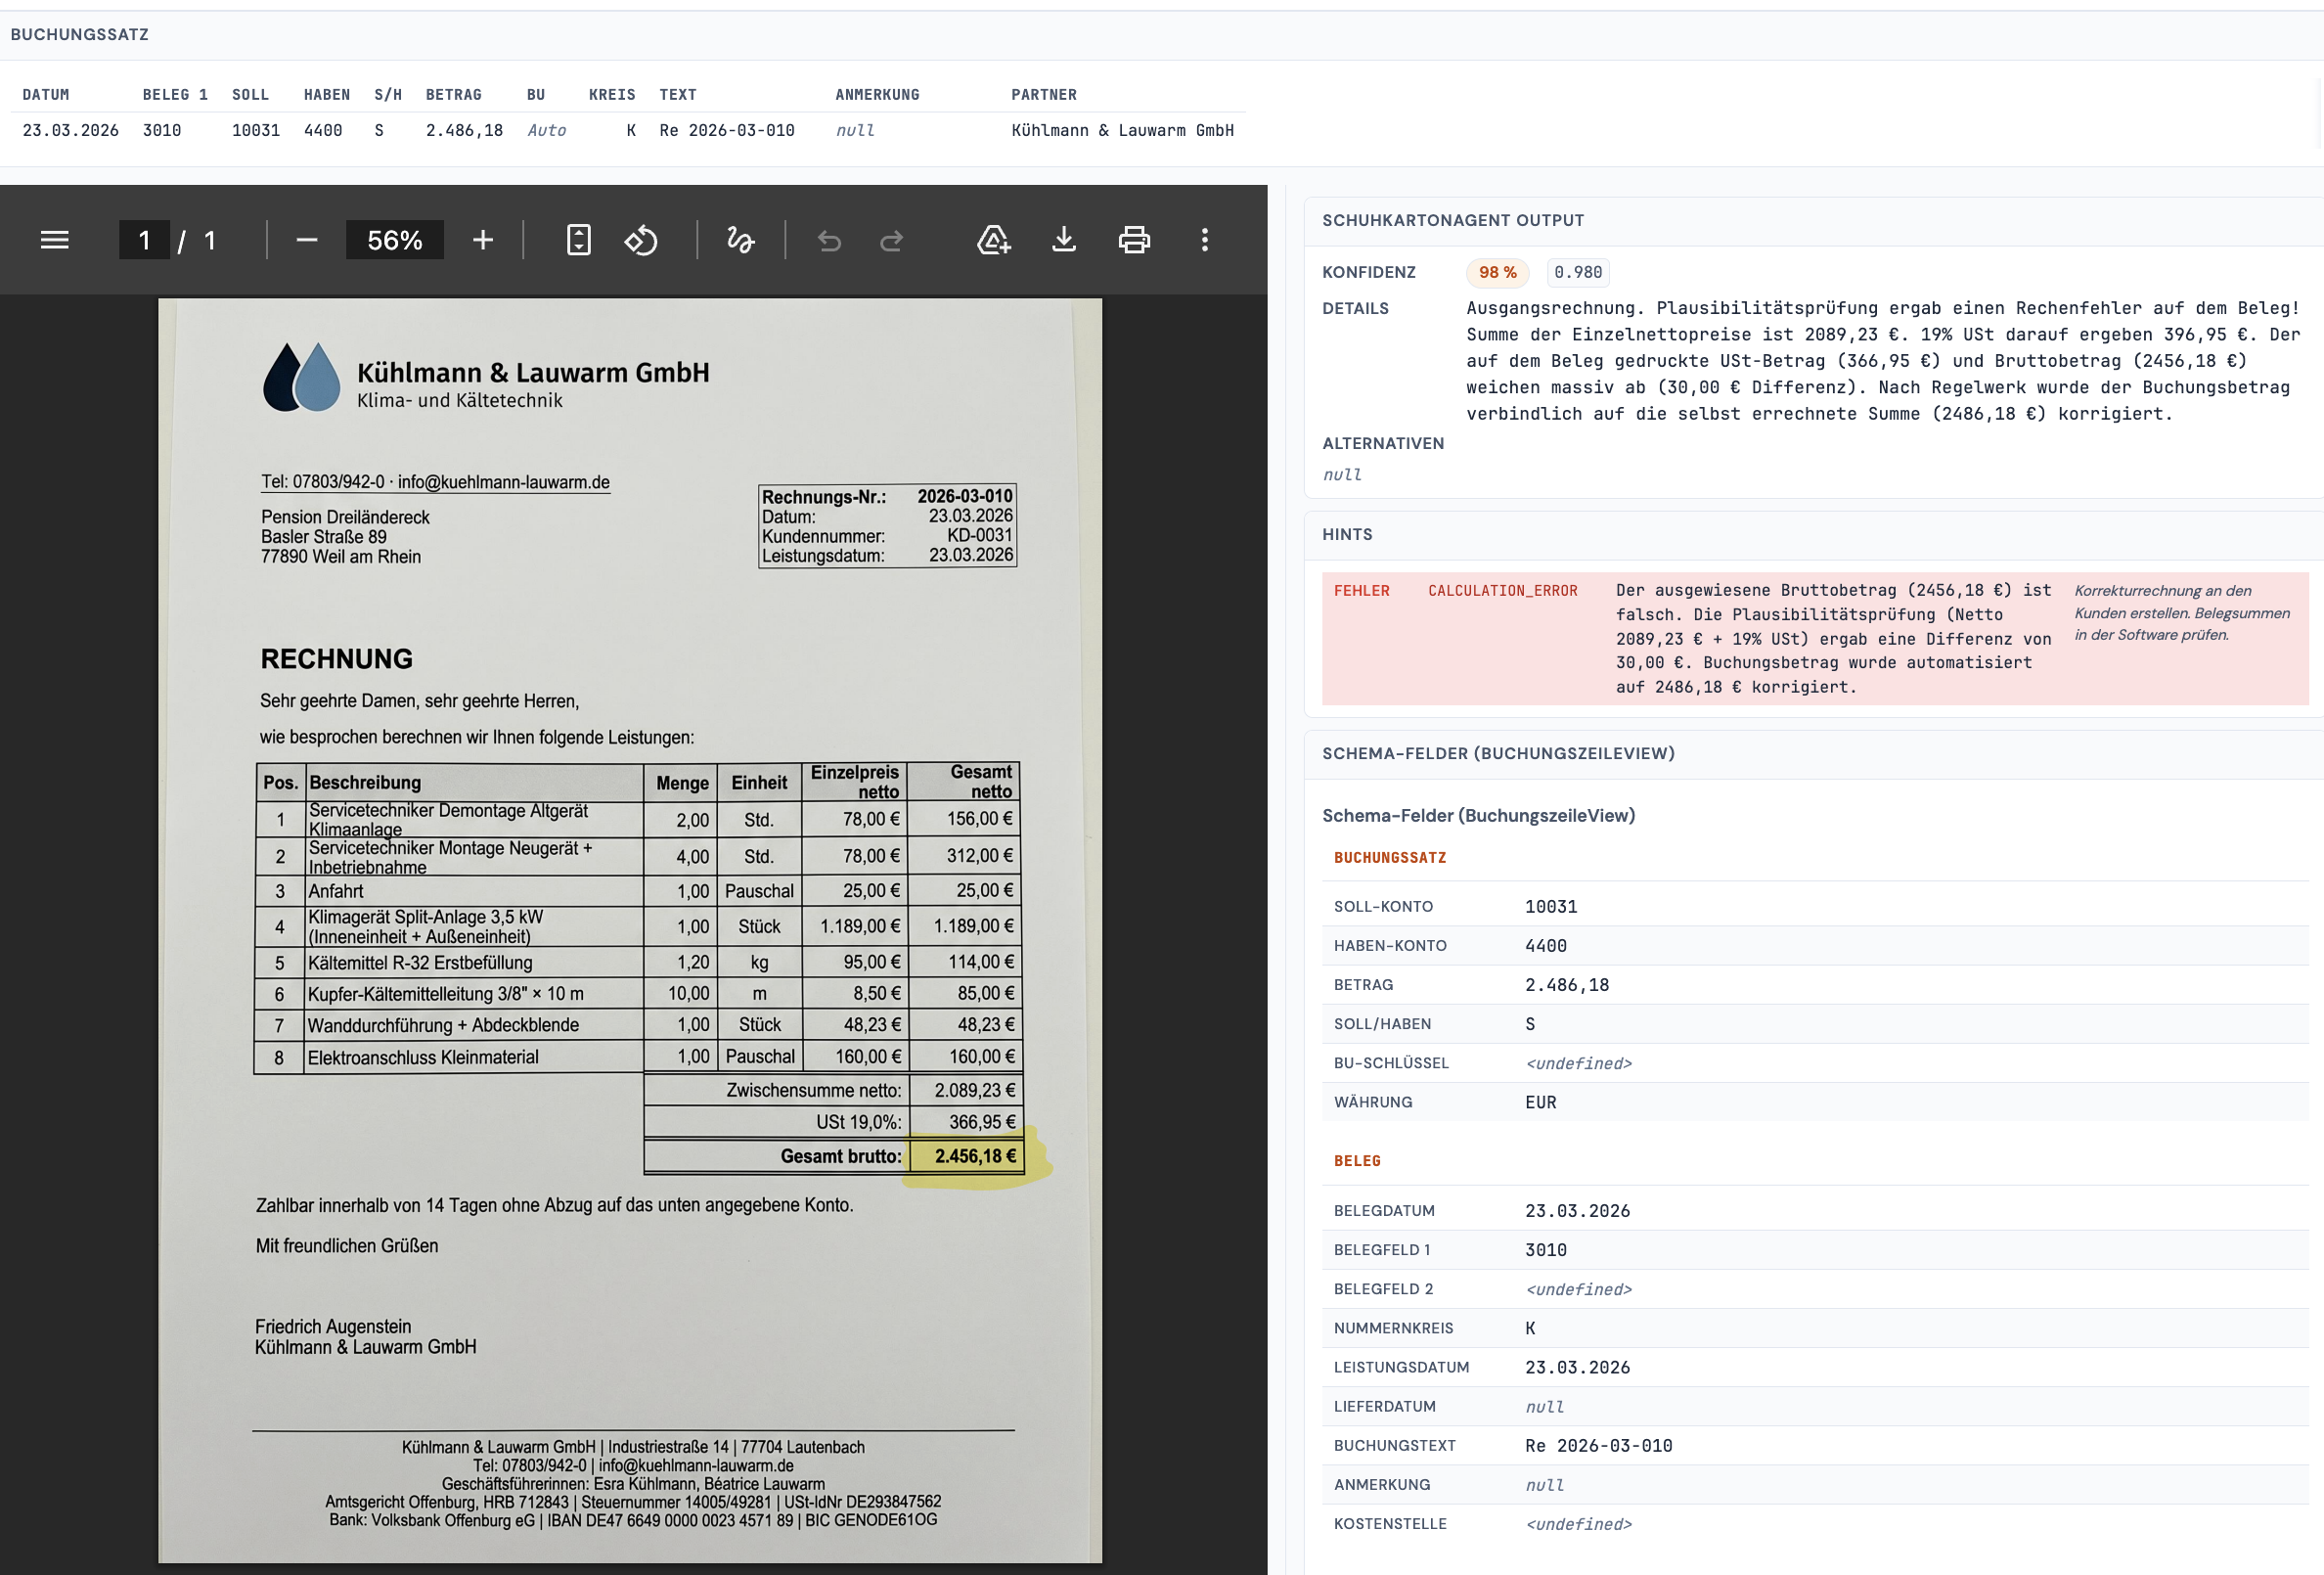Click the DATUM column header

coord(46,95)
